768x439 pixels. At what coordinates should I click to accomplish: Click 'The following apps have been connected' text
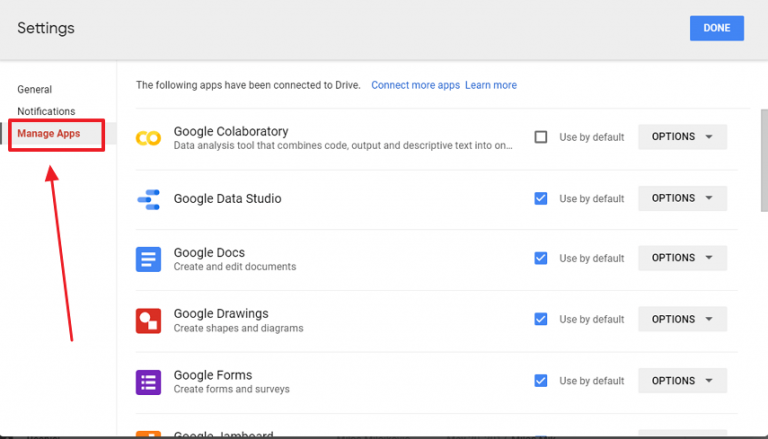(x=248, y=85)
